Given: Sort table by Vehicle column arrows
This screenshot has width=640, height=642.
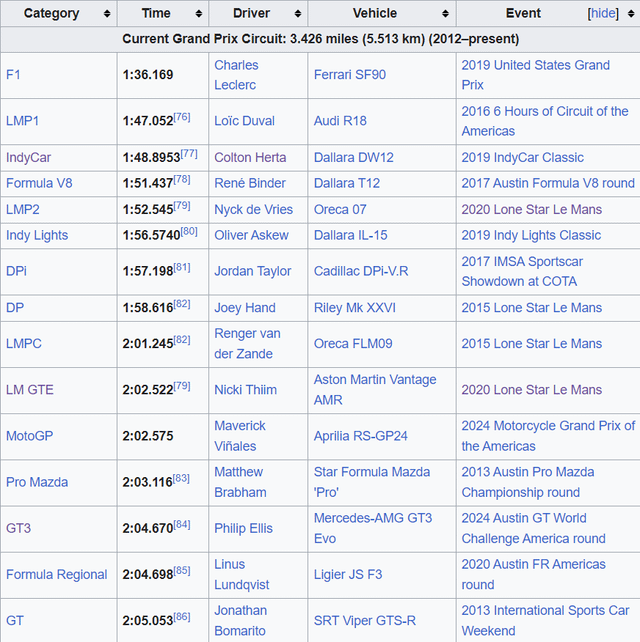Looking at the screenshot, I should 446,14.
